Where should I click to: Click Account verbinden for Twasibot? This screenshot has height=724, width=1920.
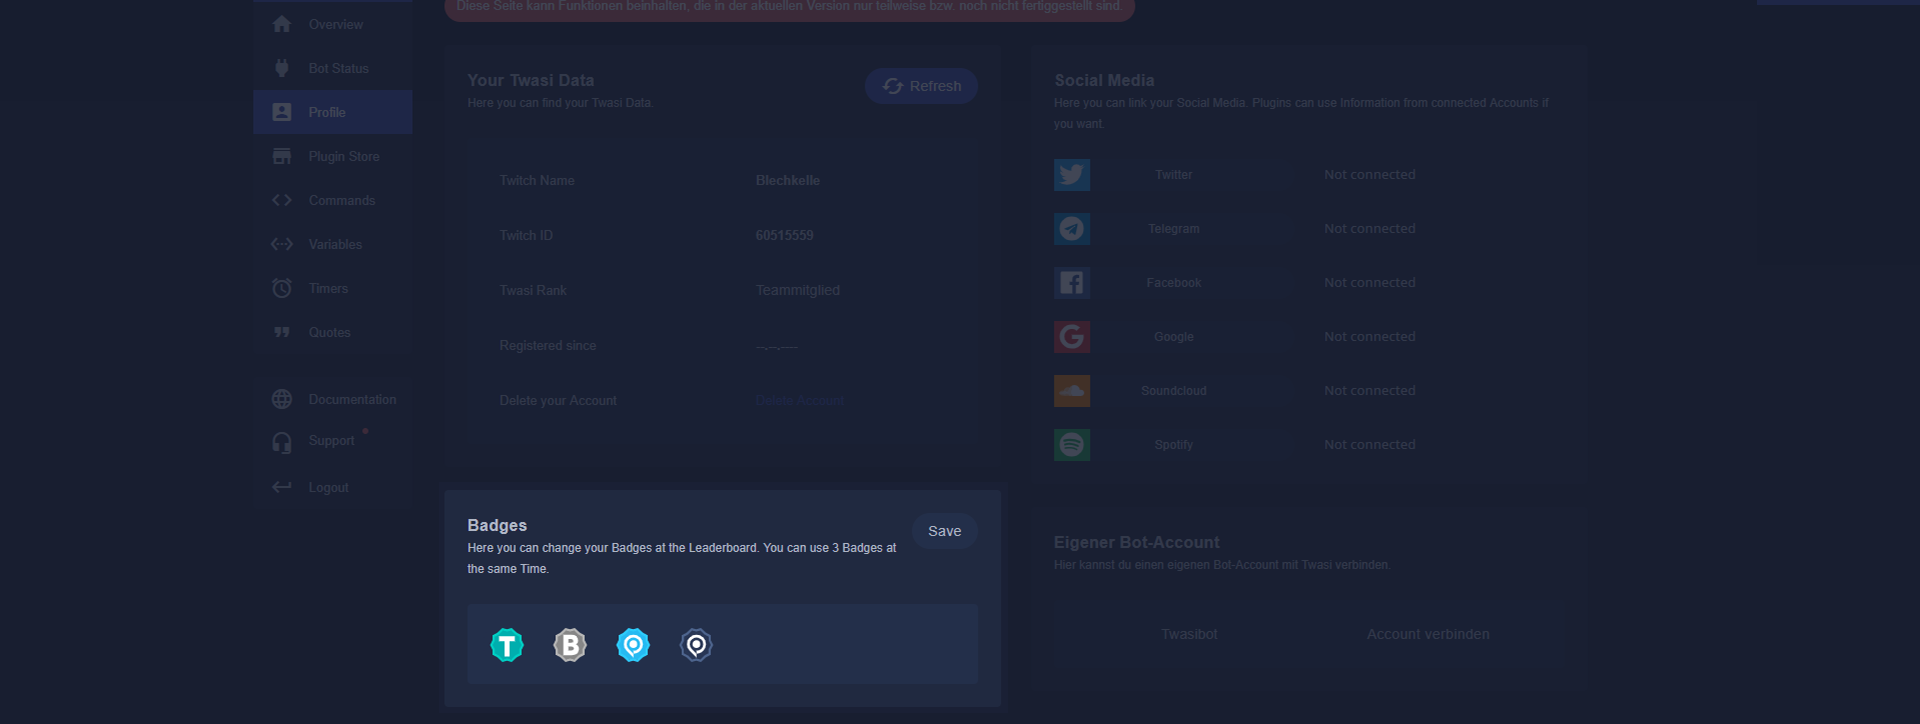(x=1427, y=634)
